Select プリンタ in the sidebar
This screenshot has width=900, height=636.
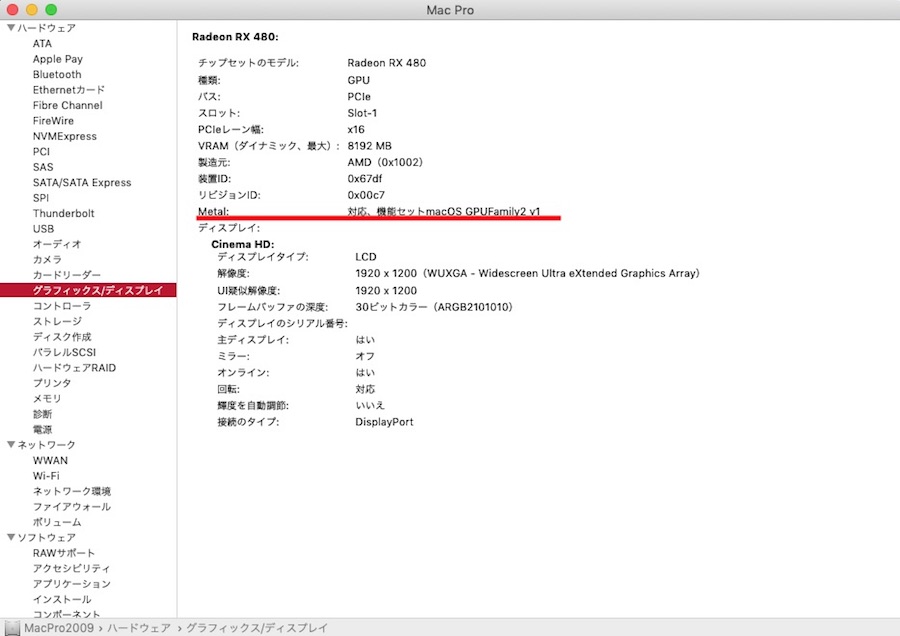(x=52, y=383)
